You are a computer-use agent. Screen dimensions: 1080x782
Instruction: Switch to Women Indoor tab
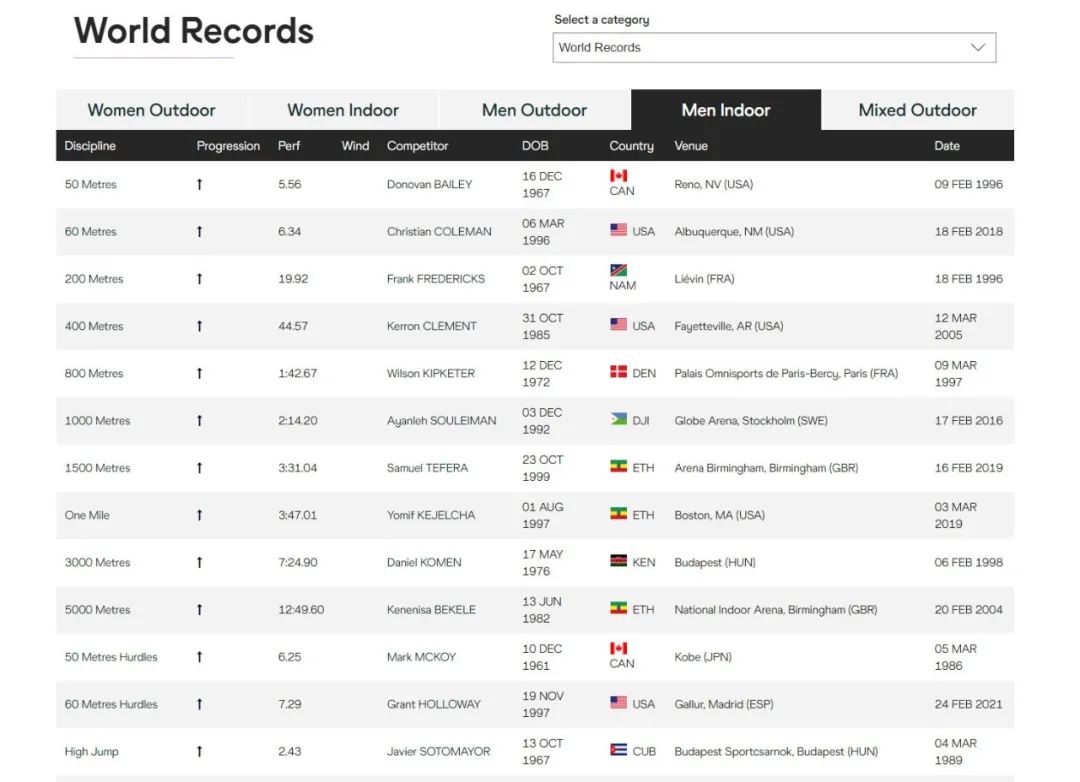pyautogui.click(x=343, y=110)
